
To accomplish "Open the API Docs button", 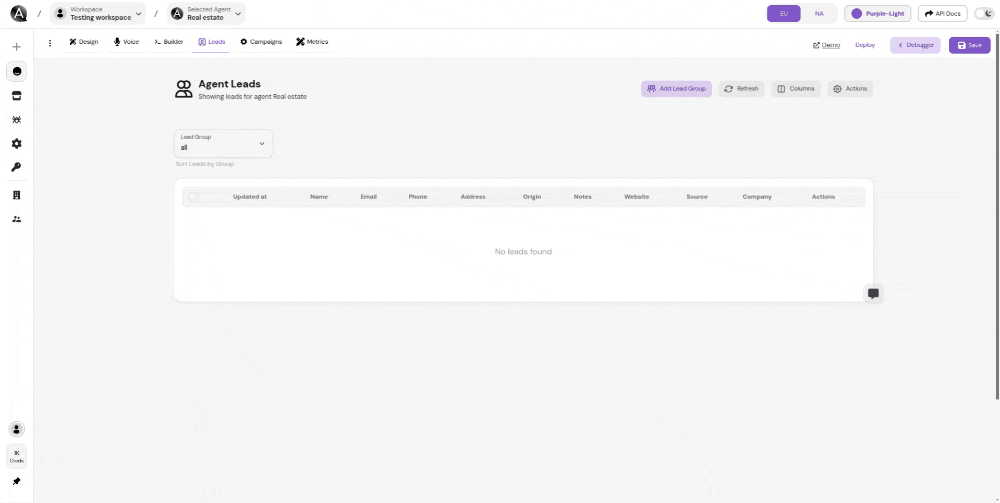I will 943,13.
